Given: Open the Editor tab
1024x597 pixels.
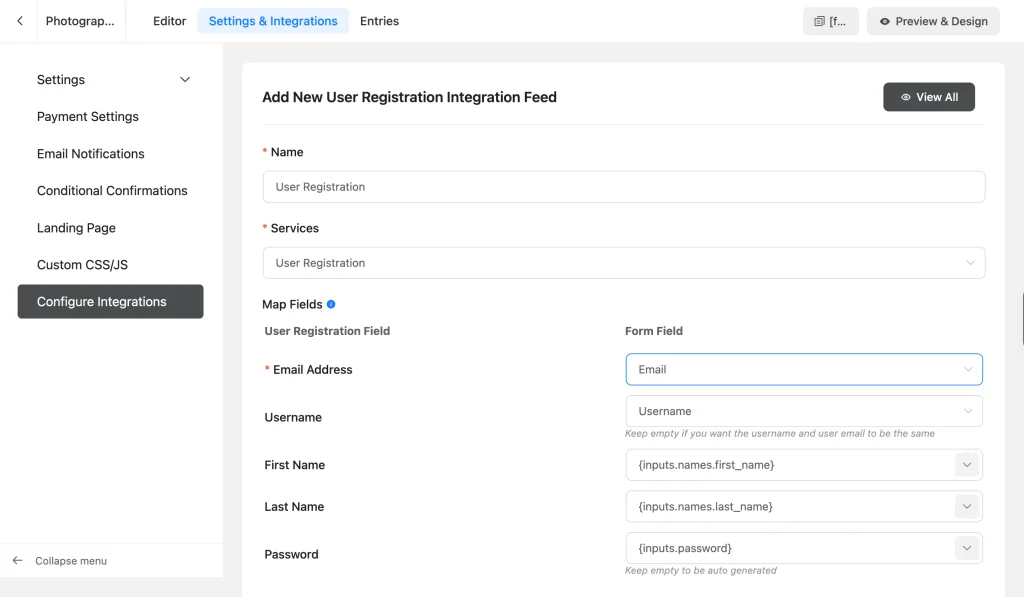Looking at the screenshot, I should point(169,21).
